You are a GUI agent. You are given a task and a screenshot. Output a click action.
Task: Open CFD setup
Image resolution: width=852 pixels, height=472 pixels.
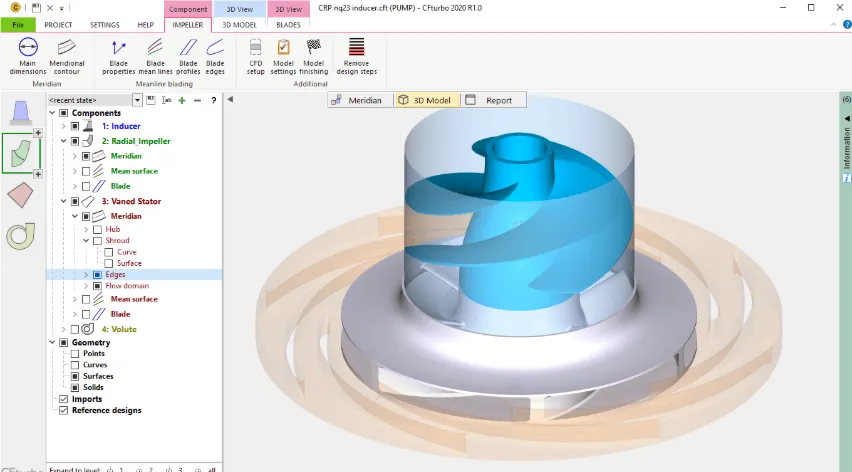click(x=255, y=56)
